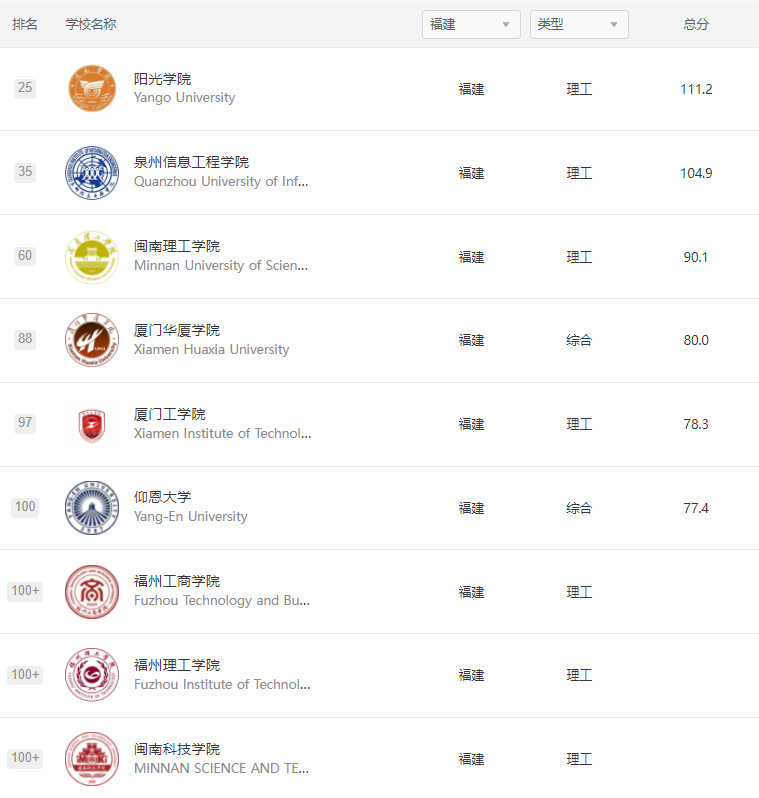Open the 福建 province filter dropdown
This screenshot has width=759, height=798.
[471, 24]
